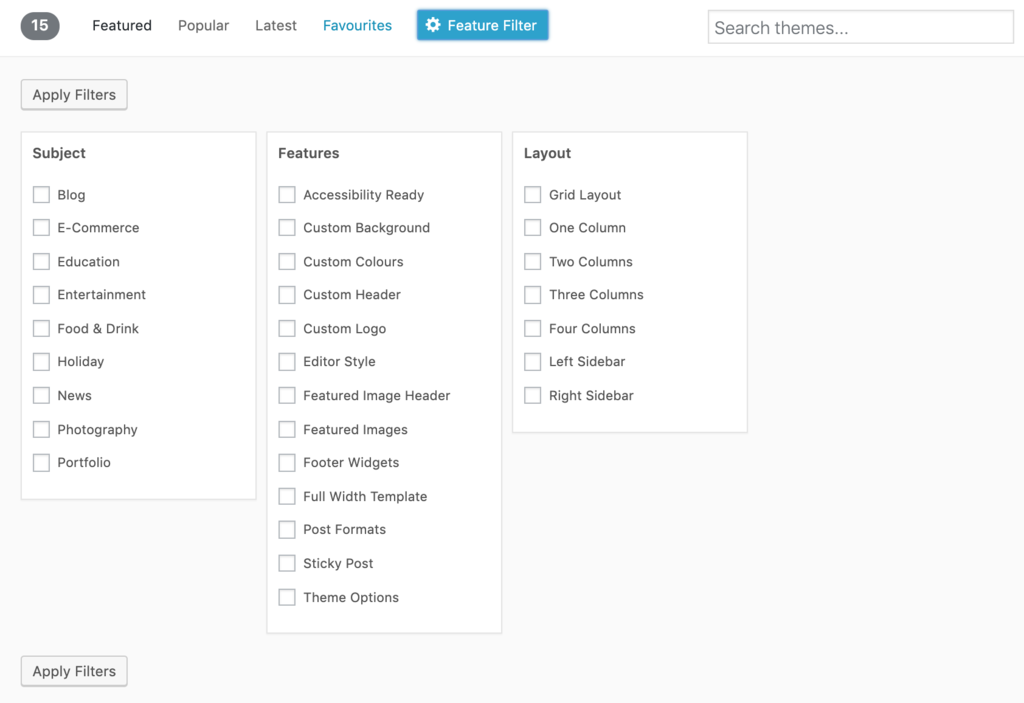
Task: Close the Feature Filter panel
Action: (x=482, y=25)
